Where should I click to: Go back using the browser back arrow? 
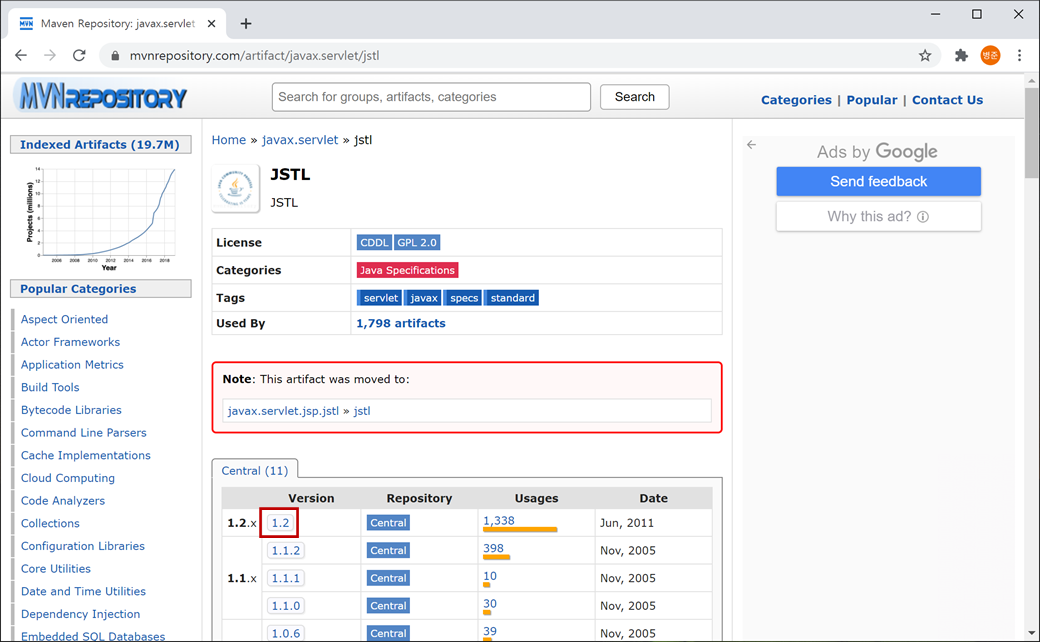[x=21, y=56]
